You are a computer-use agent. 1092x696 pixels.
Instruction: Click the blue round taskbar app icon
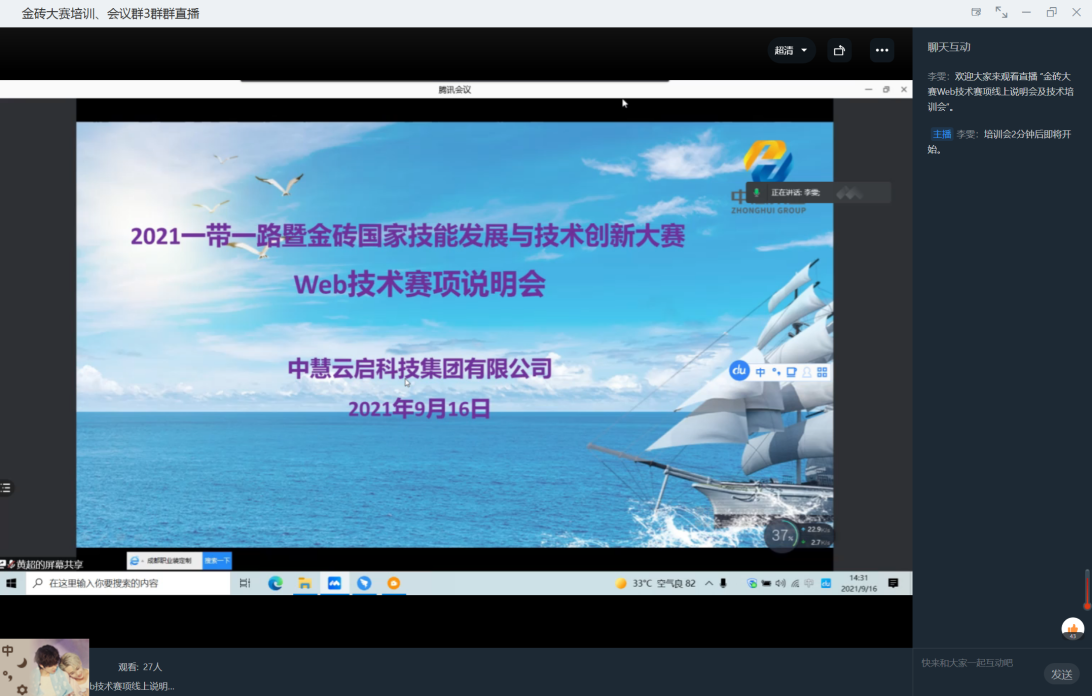[364, 583]
